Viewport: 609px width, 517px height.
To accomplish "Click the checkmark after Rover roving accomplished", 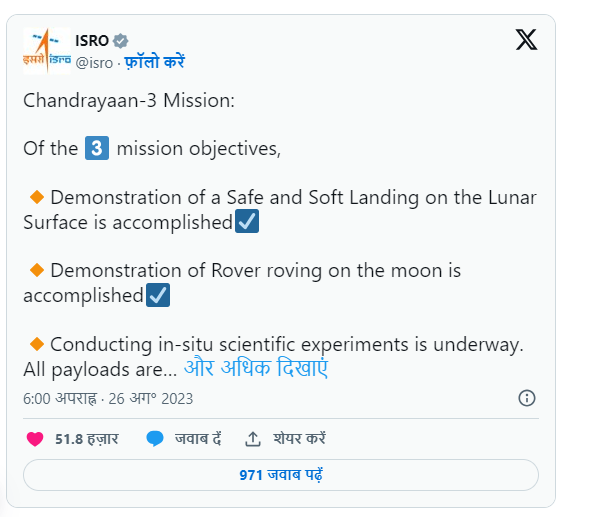I will 158,295.
